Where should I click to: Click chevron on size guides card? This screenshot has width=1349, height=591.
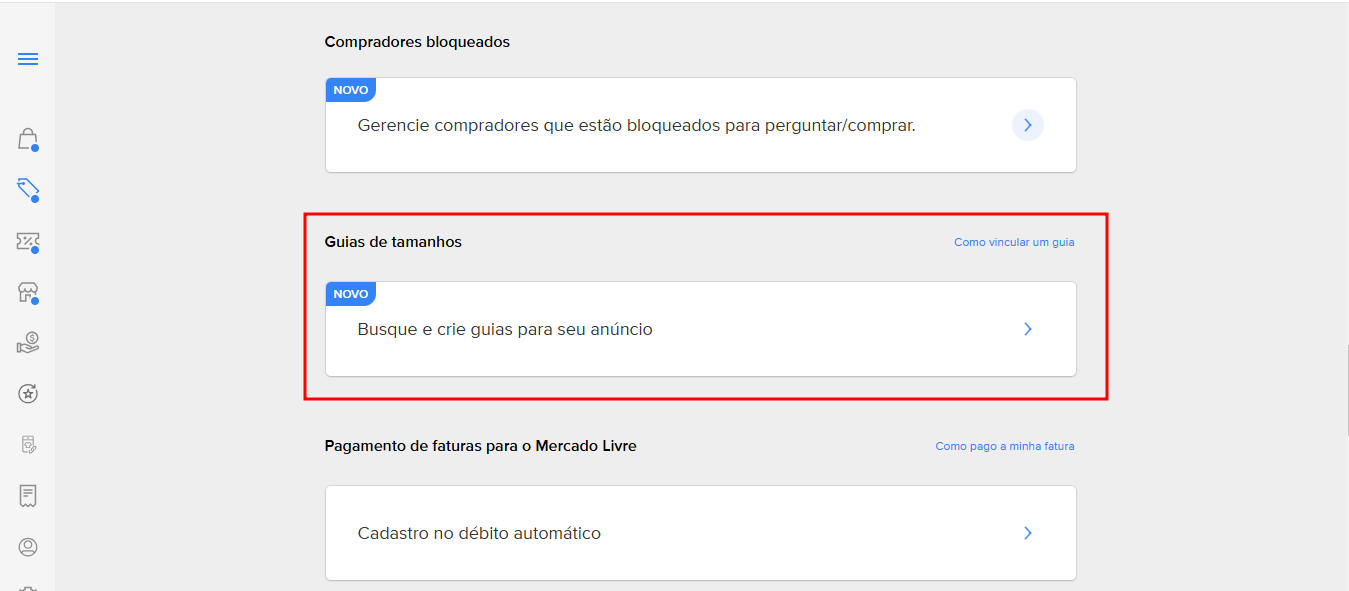coord(1027,329)
